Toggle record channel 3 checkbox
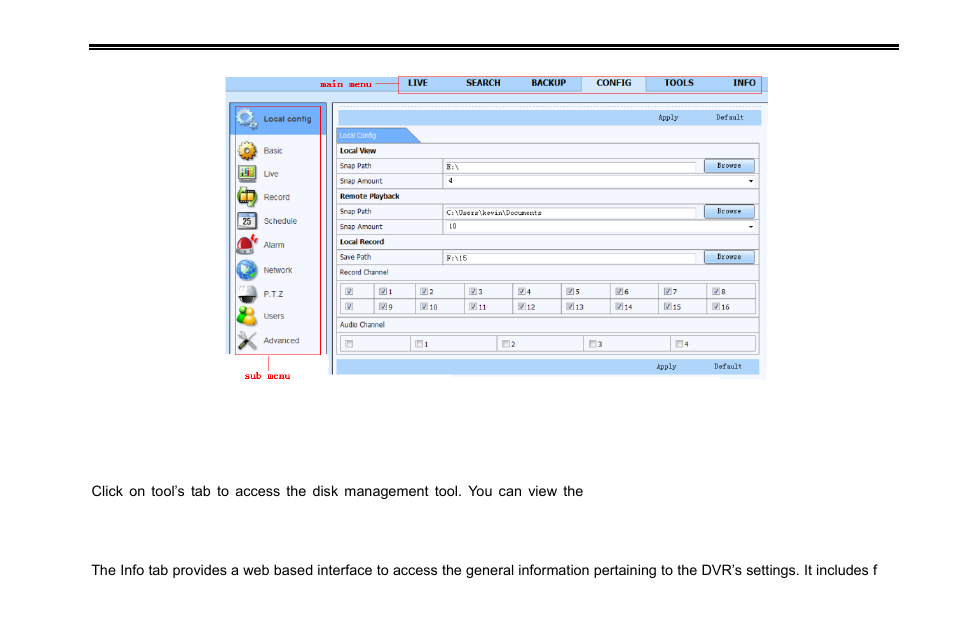This screenshot has width=954, height=636. (x=473, y=292)
